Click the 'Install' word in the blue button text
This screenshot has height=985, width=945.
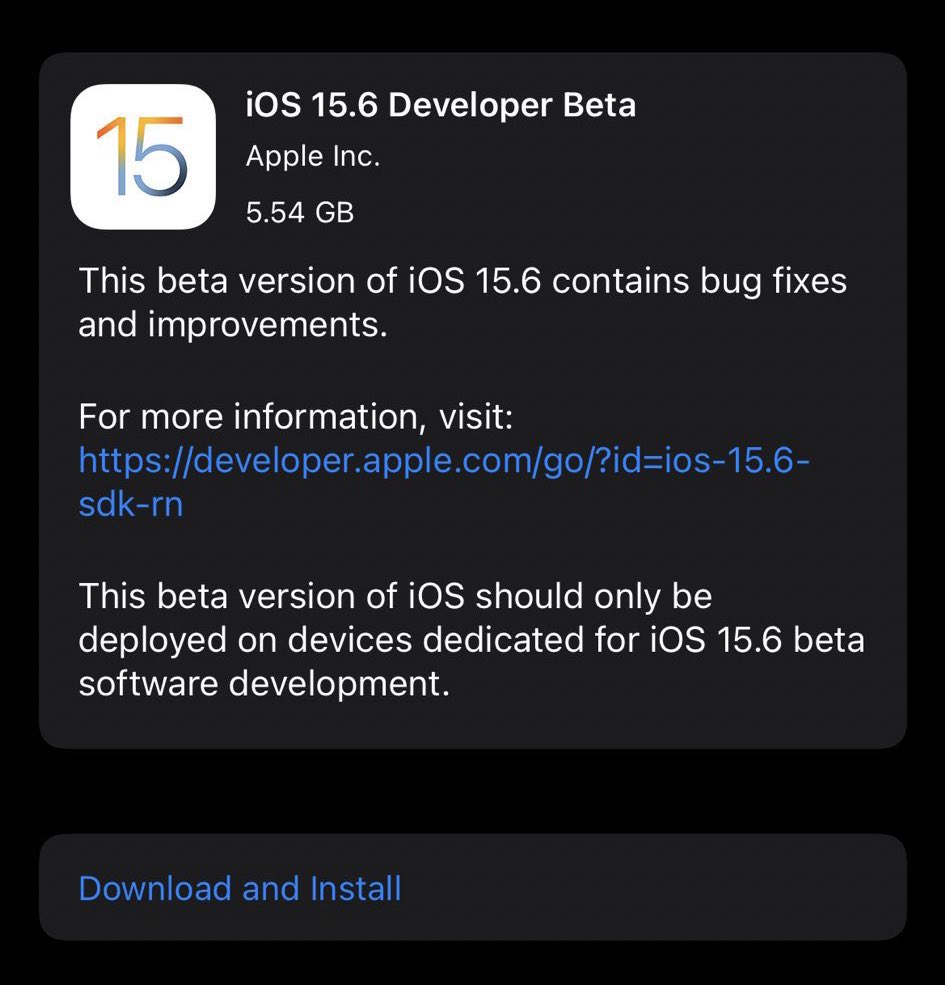pyautogui.click(x=356, y=888)
